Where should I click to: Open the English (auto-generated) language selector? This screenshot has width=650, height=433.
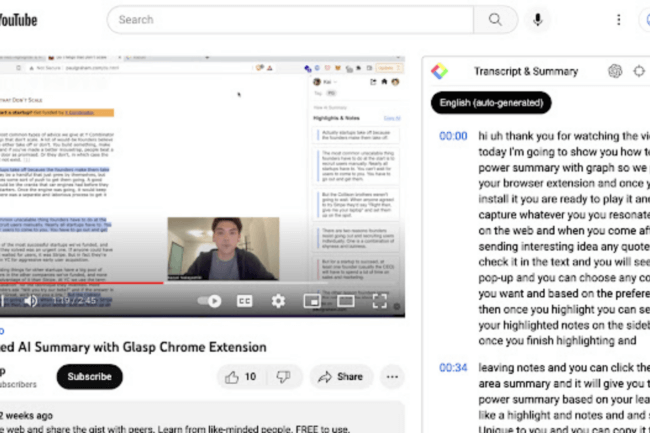492,103
